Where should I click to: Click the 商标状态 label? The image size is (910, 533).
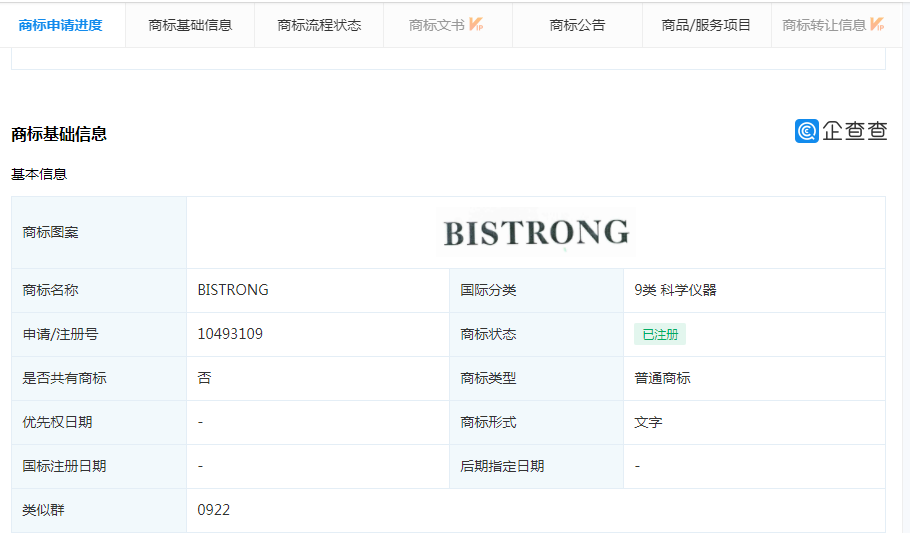pos(488,334)
